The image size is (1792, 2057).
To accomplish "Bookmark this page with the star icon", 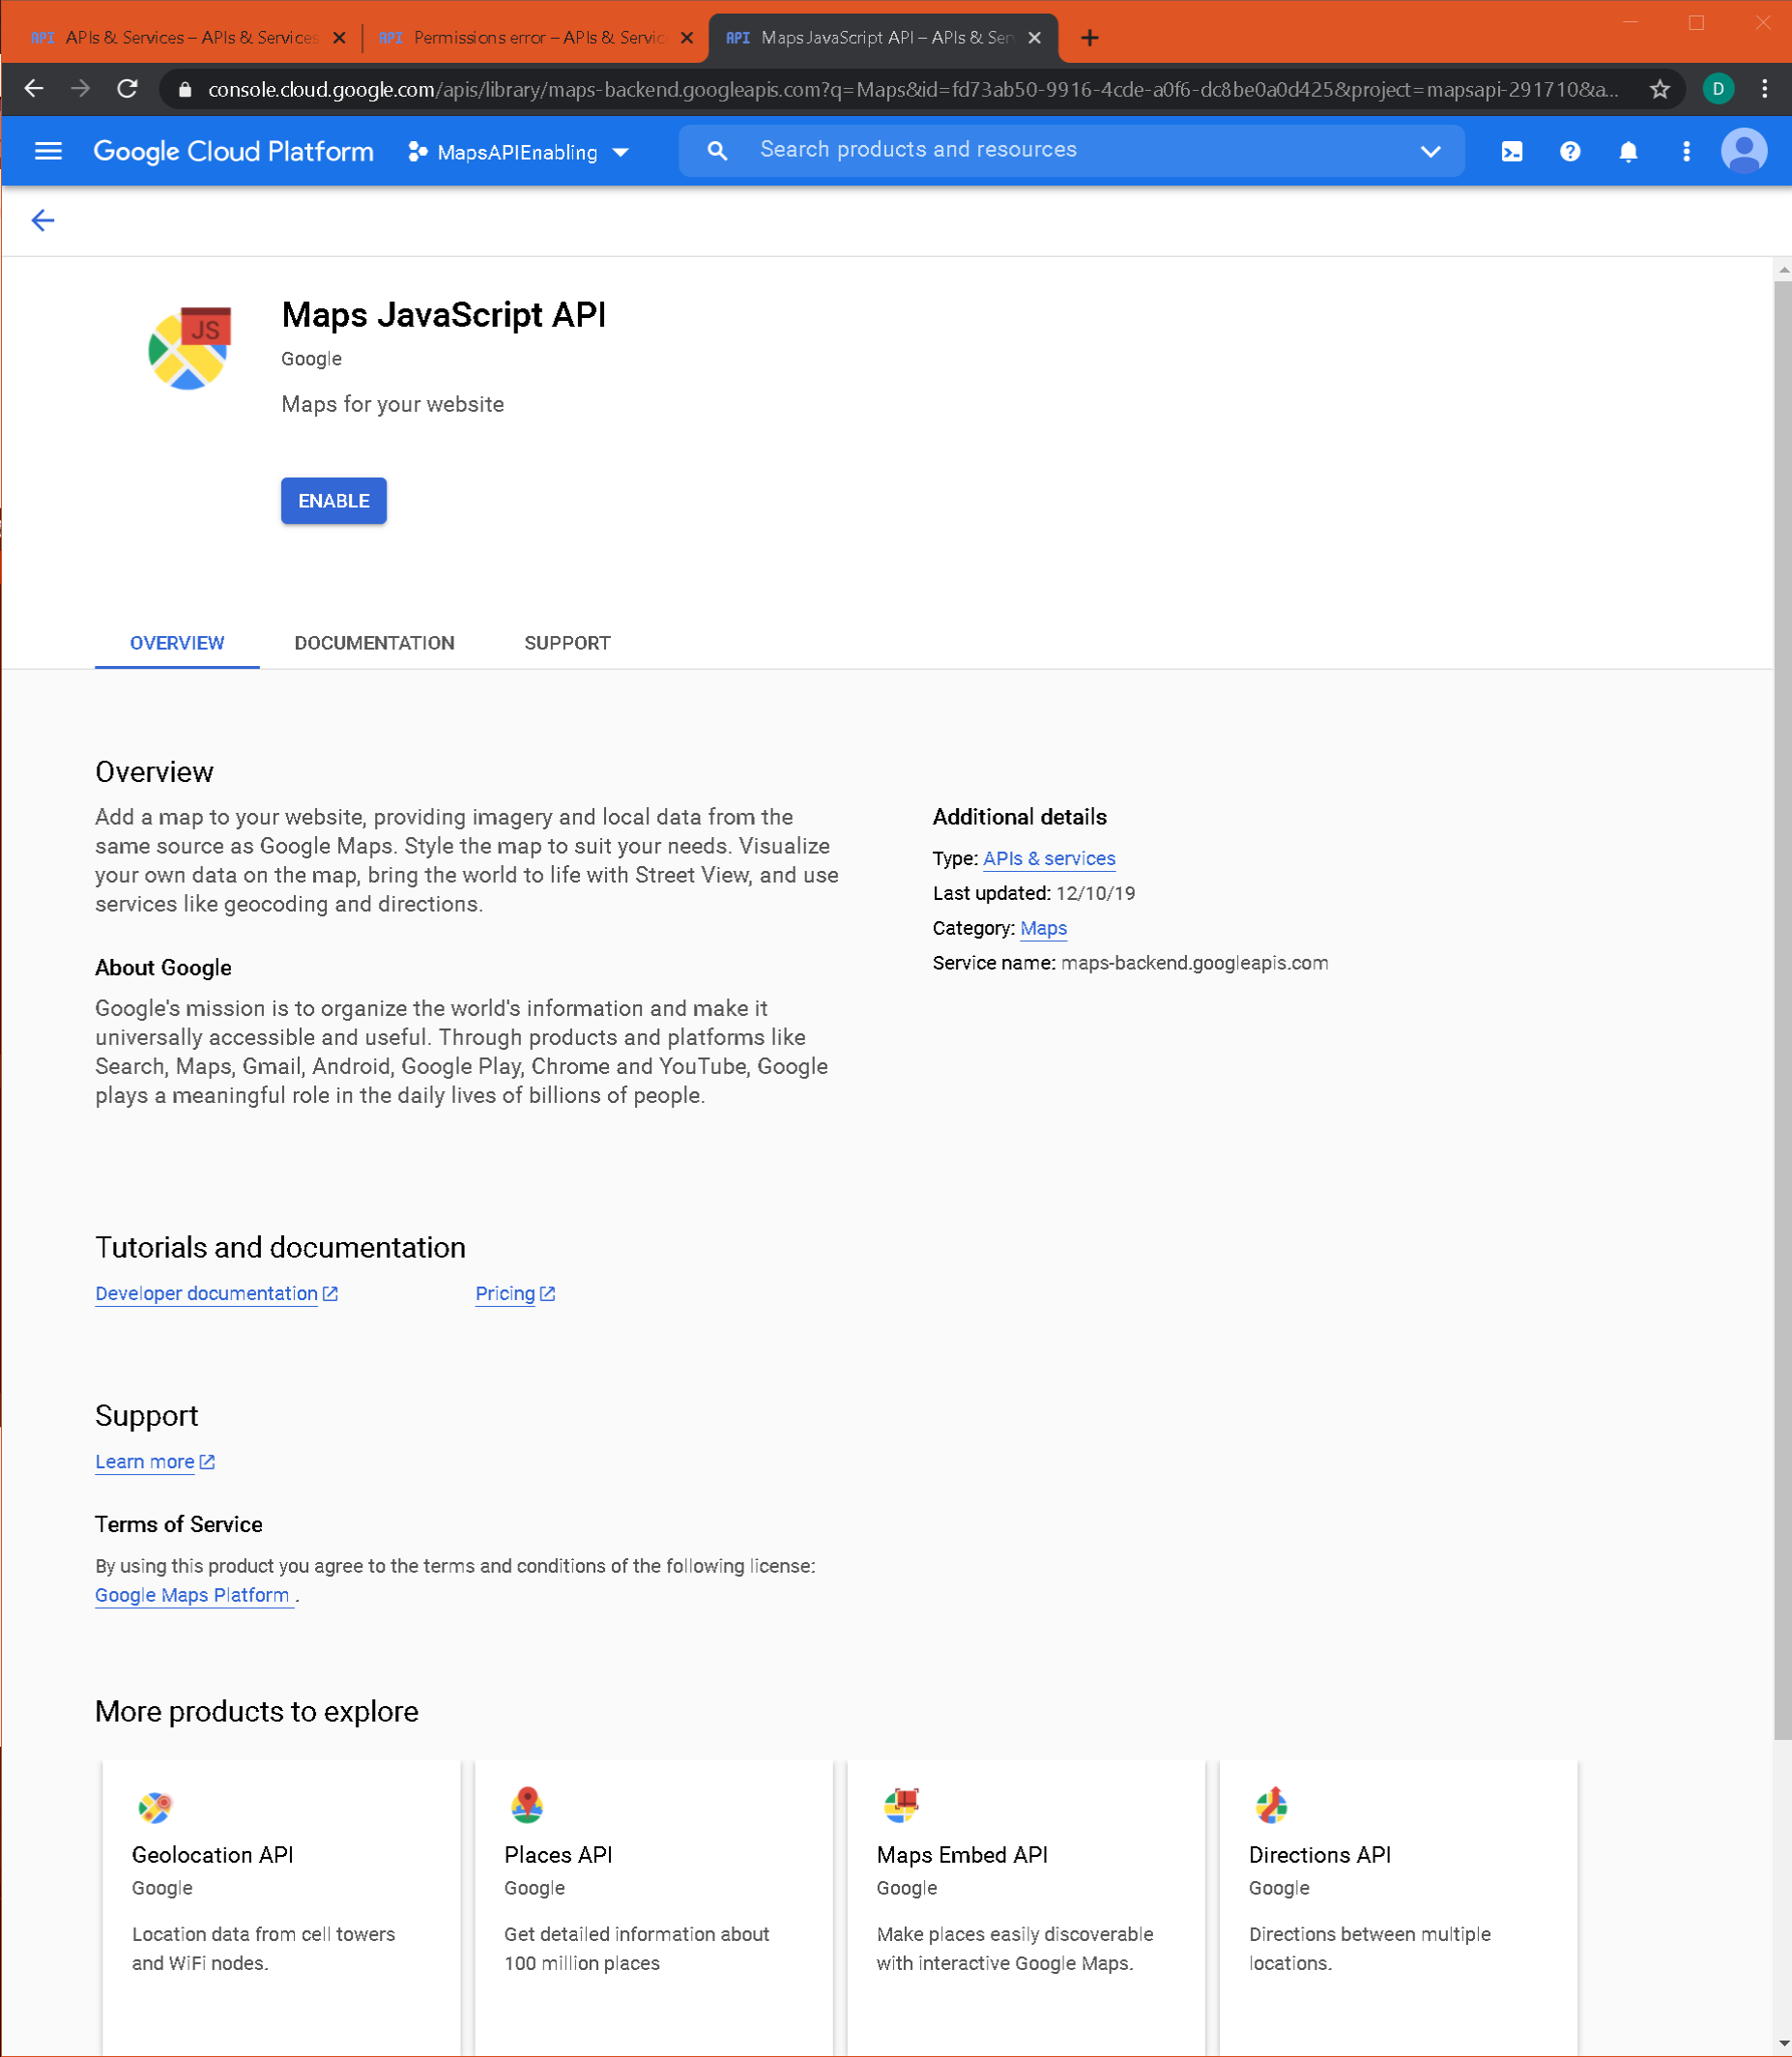I will [1660, 90].
